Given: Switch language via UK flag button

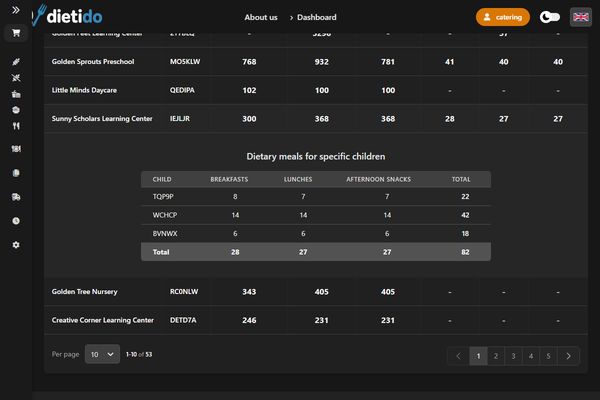Looking at the screenshot, I should (x=580, y=17).
